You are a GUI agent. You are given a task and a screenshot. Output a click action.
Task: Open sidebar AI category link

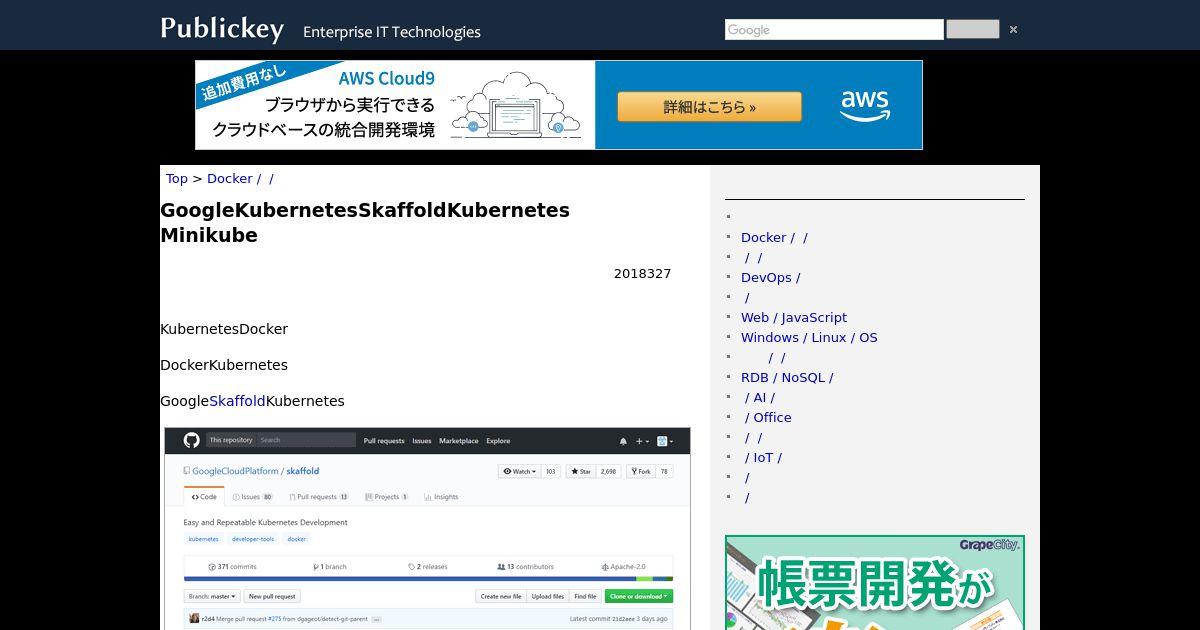coord(759,397)
